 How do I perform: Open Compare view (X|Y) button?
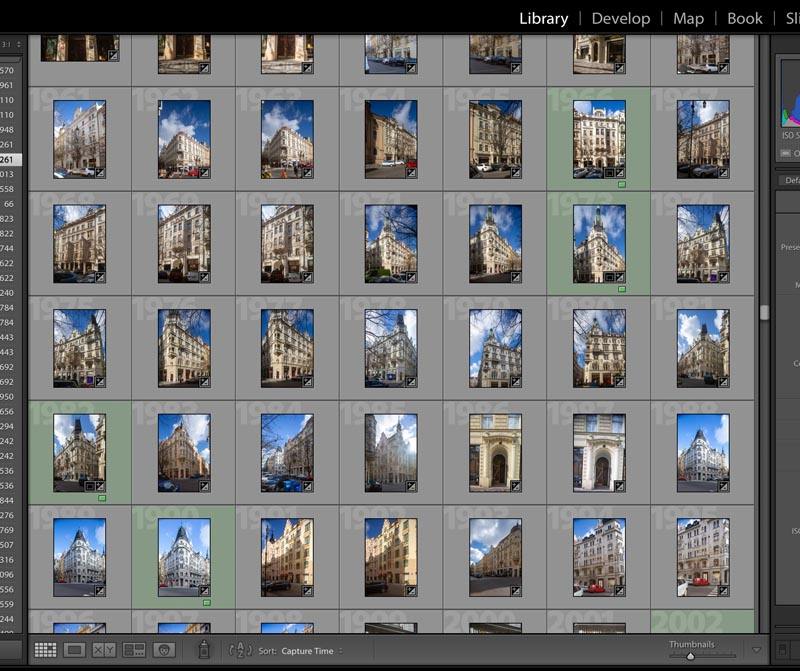pyautogui.click(x=104, y=650)
